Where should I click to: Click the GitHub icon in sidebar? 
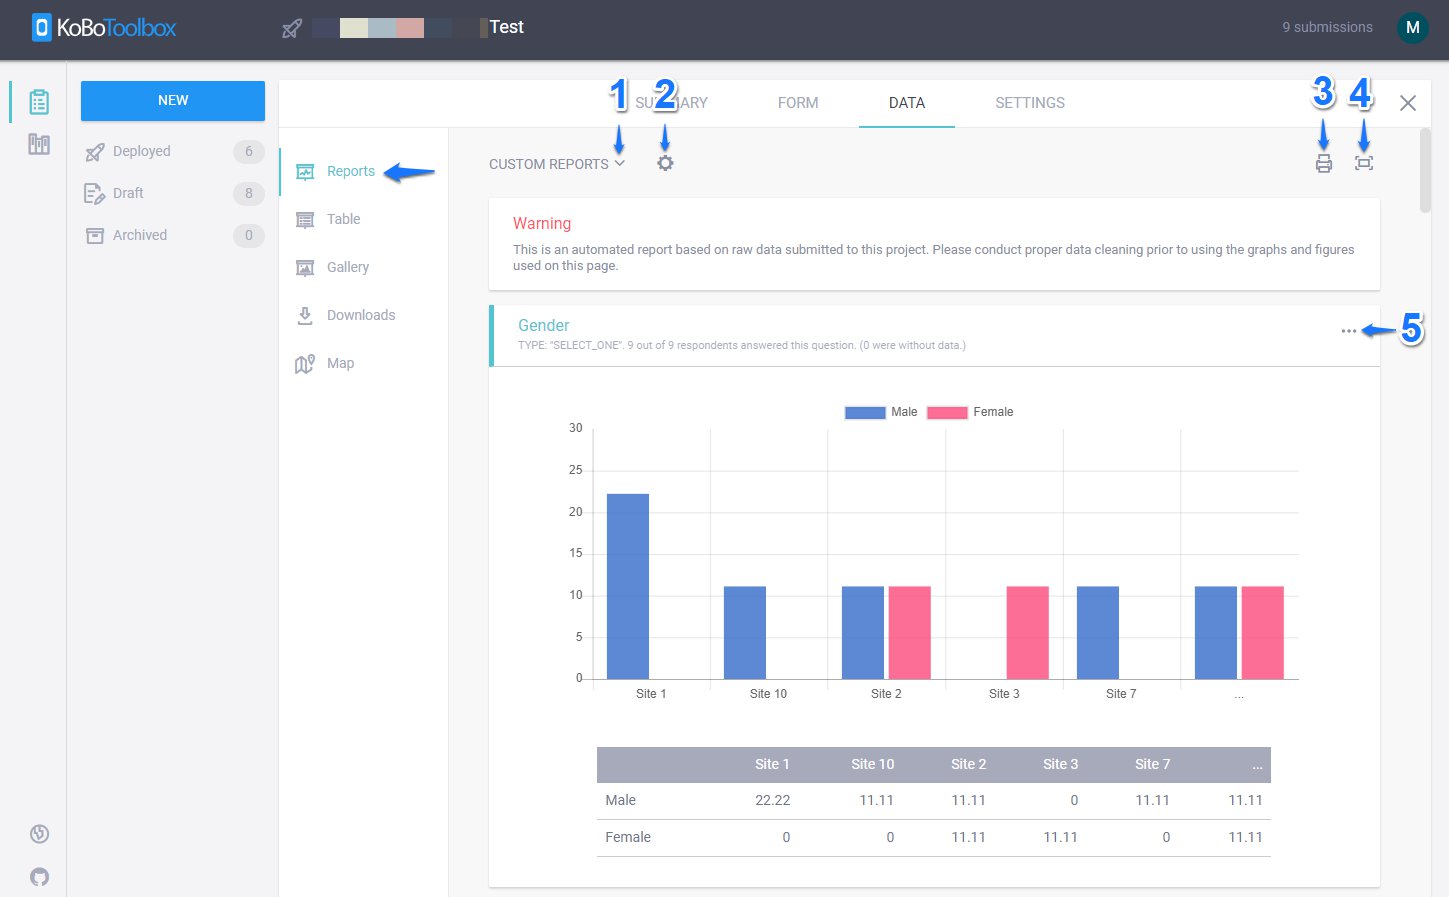(x=39, y=877)
